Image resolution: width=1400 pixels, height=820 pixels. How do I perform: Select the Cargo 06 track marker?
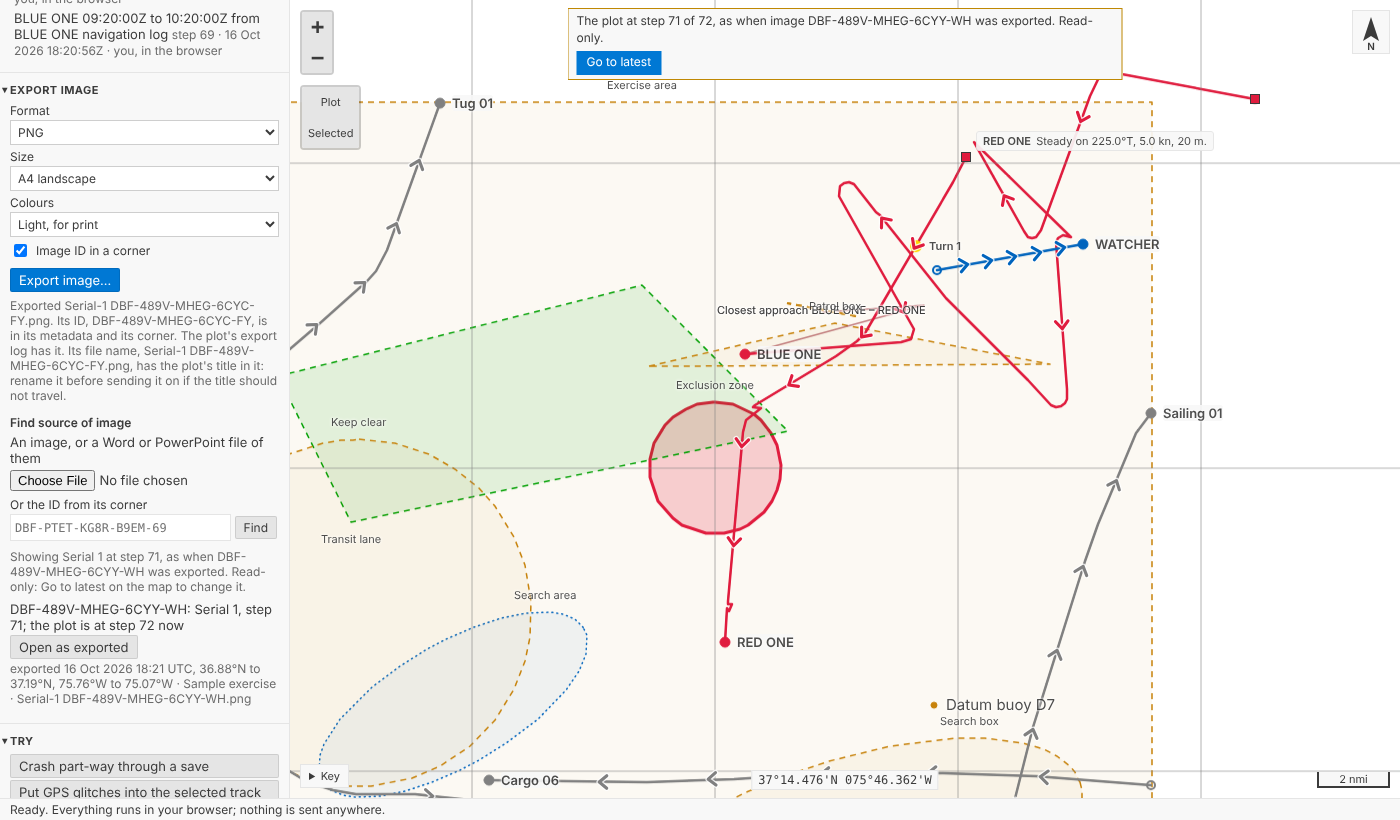click(x=489, y=780)
